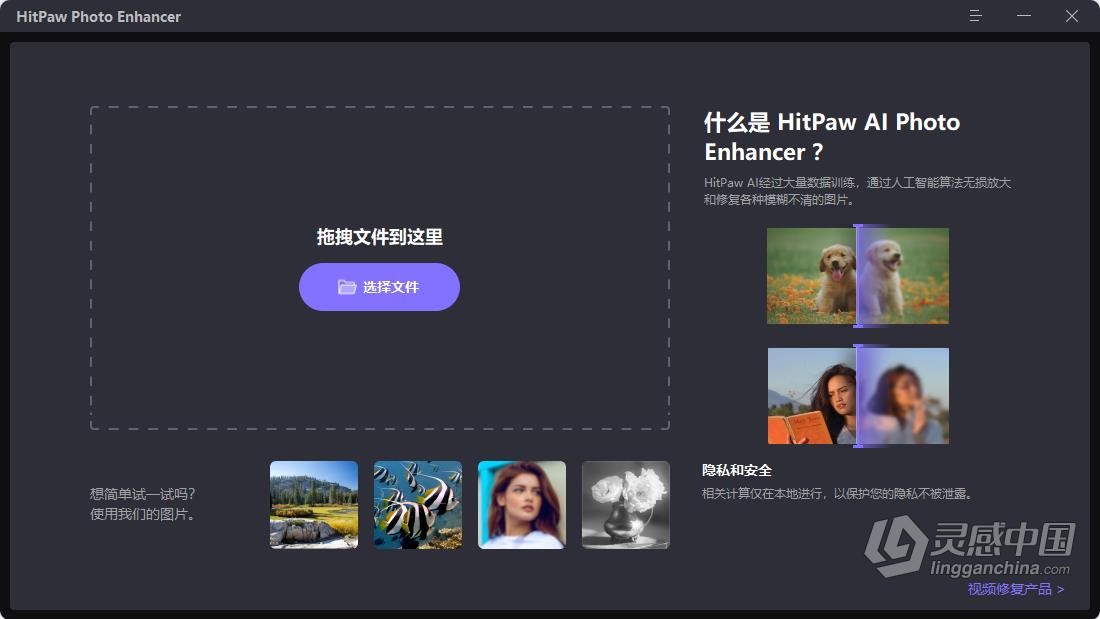
Task: Close the HitPaw Photo Enhancer window
Action: click(x=1071, y=15)
